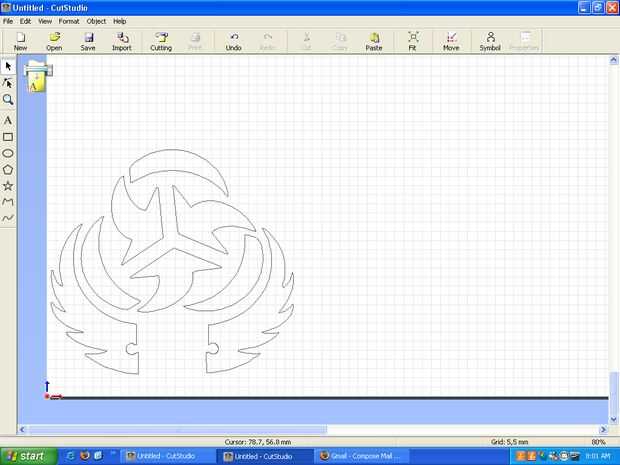Activate the magnifier zoom tool
This screenshot has height=465, width=620.
pyautogui.click(x=8, y=100)
